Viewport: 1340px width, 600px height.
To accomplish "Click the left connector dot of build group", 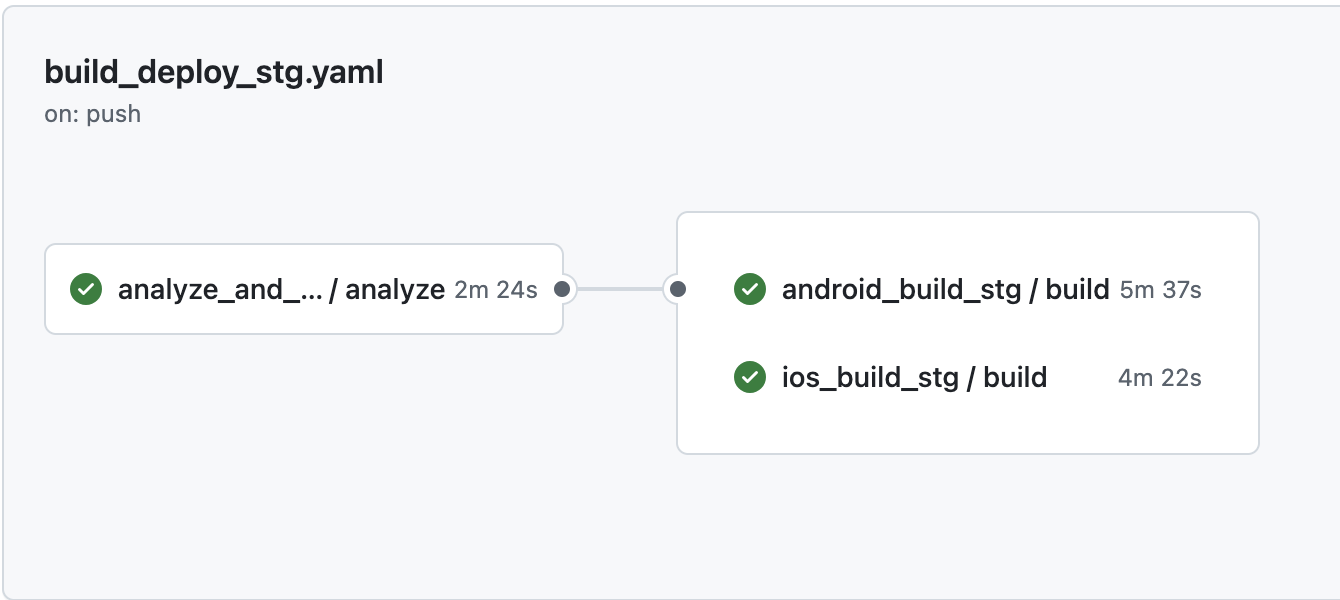I will coord(677,289).
